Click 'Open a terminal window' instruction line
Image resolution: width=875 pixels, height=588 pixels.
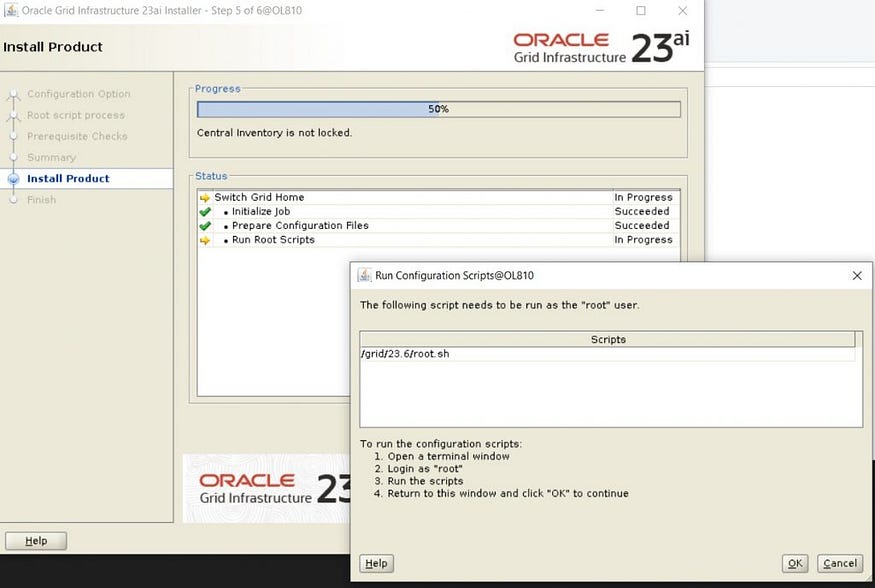[442, 456]
